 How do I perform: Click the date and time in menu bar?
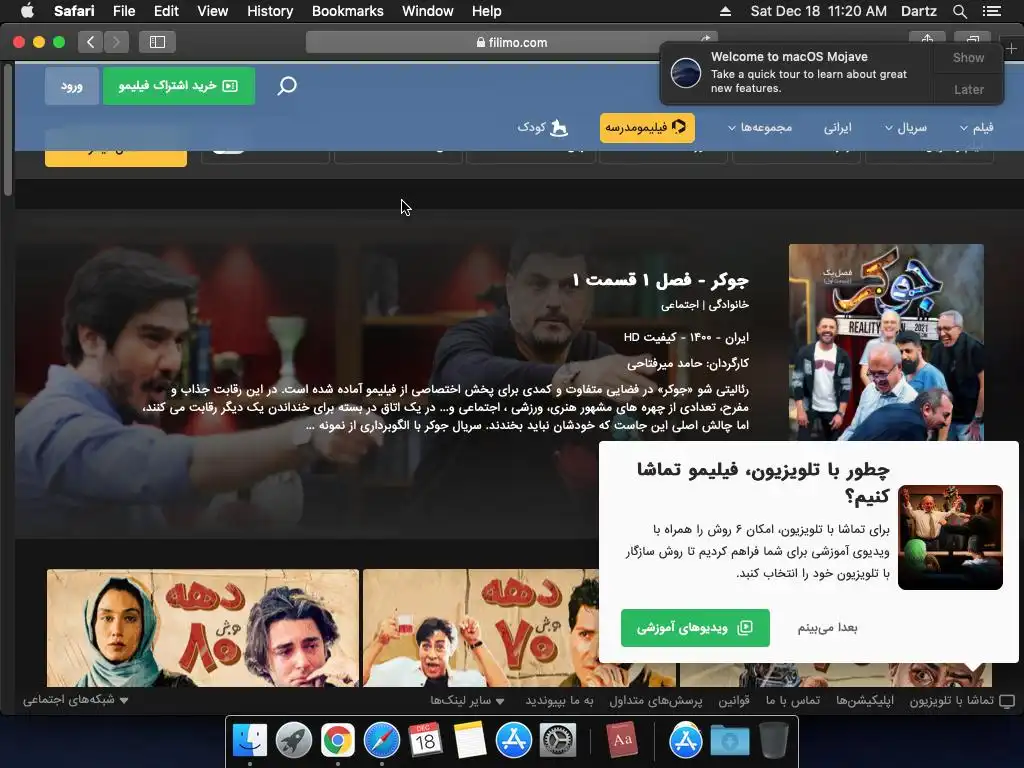point(818,11)
